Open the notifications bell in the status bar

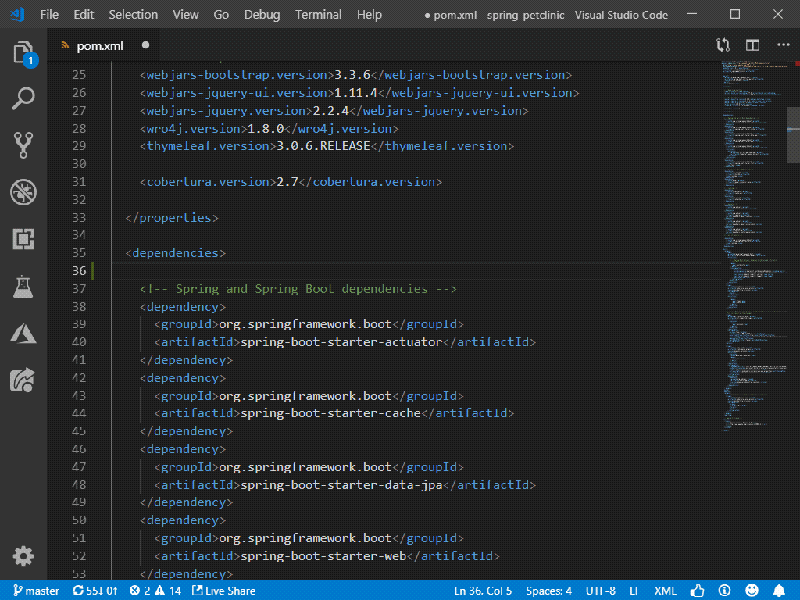tap(780, 590)
